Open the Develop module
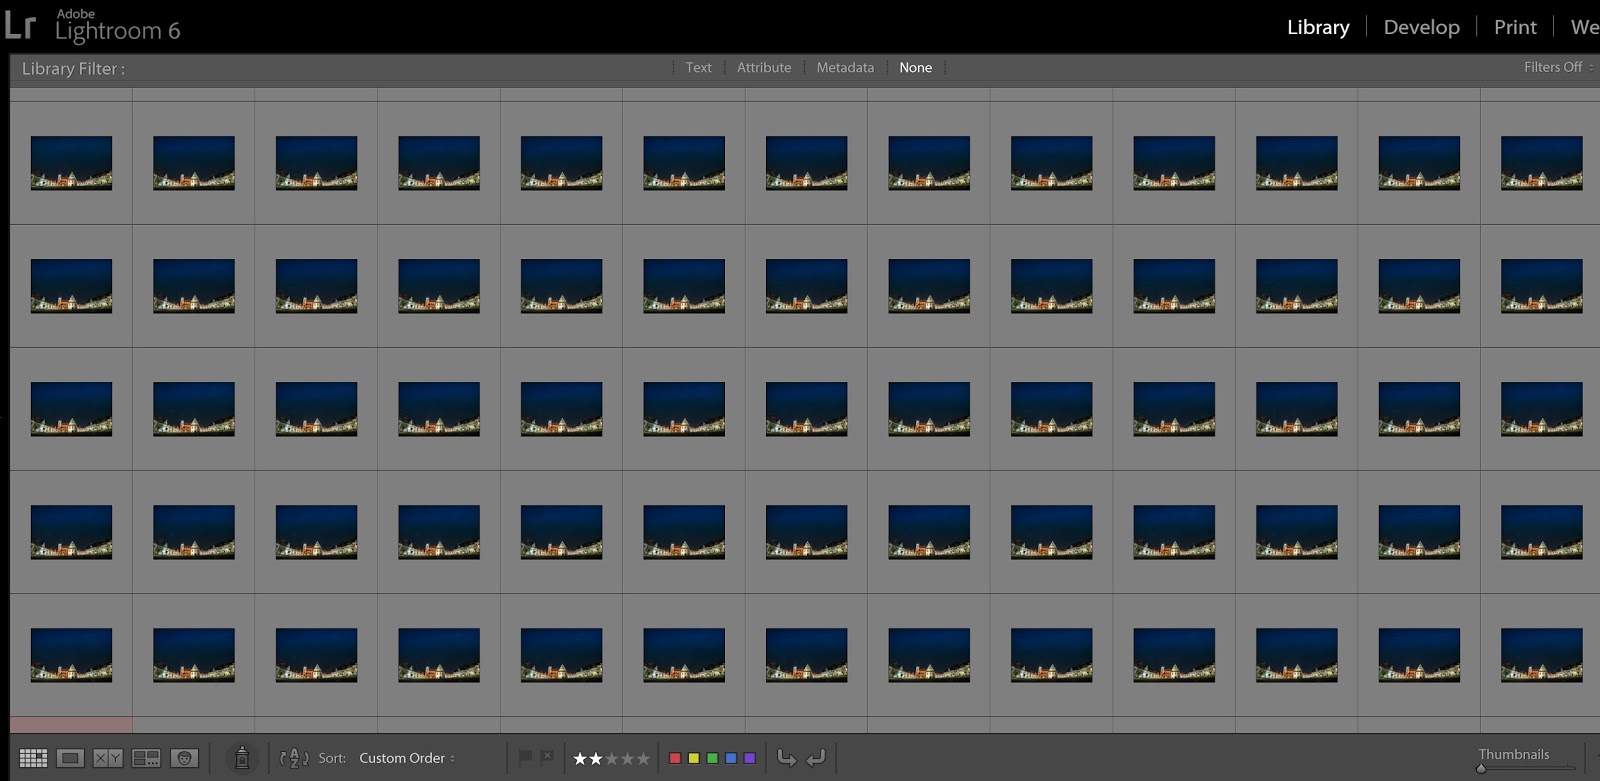Screen dimensions: 1600x781 tap(1421, 27)
